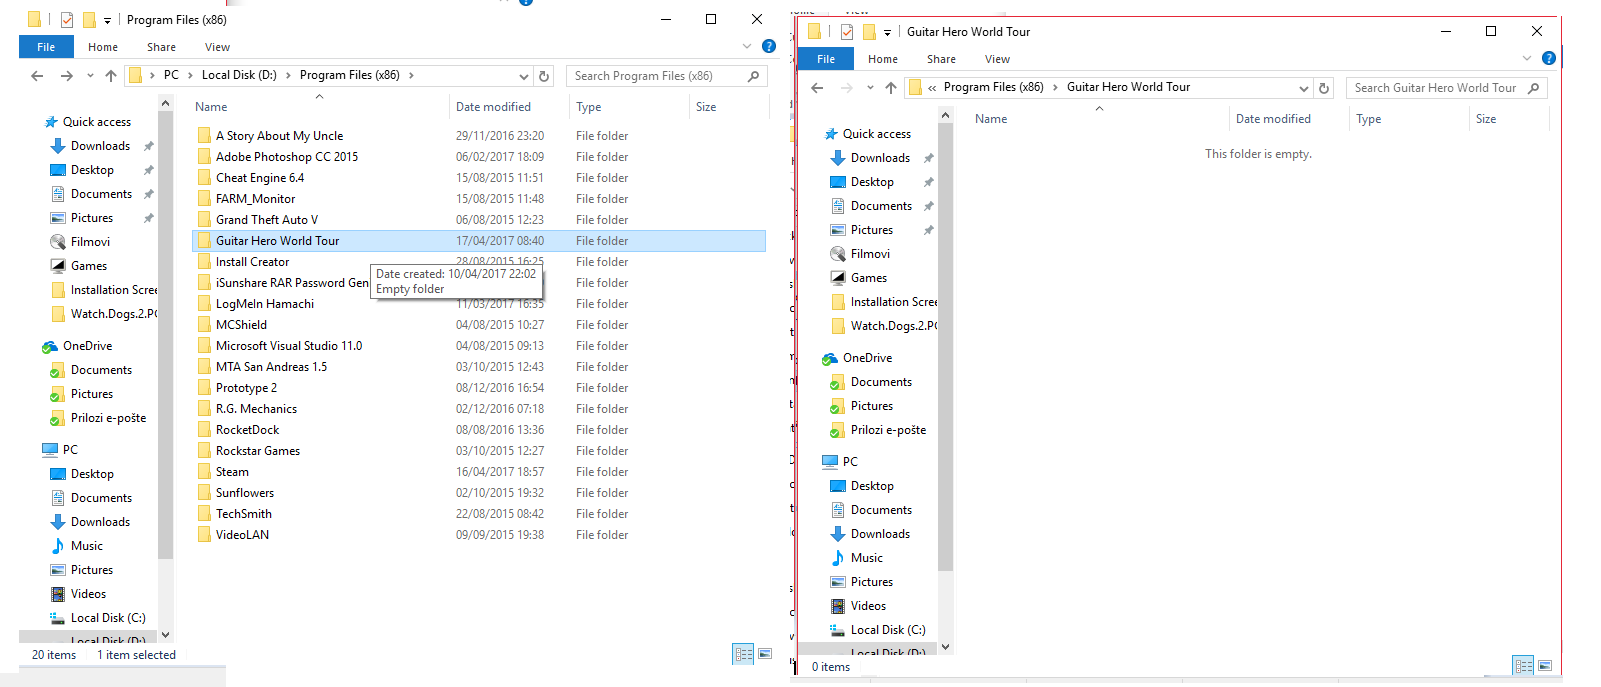Switch the Program Files (x86) window to details view
The height and width of the screenshot is (687, 1601).
(x=743, y=654)
